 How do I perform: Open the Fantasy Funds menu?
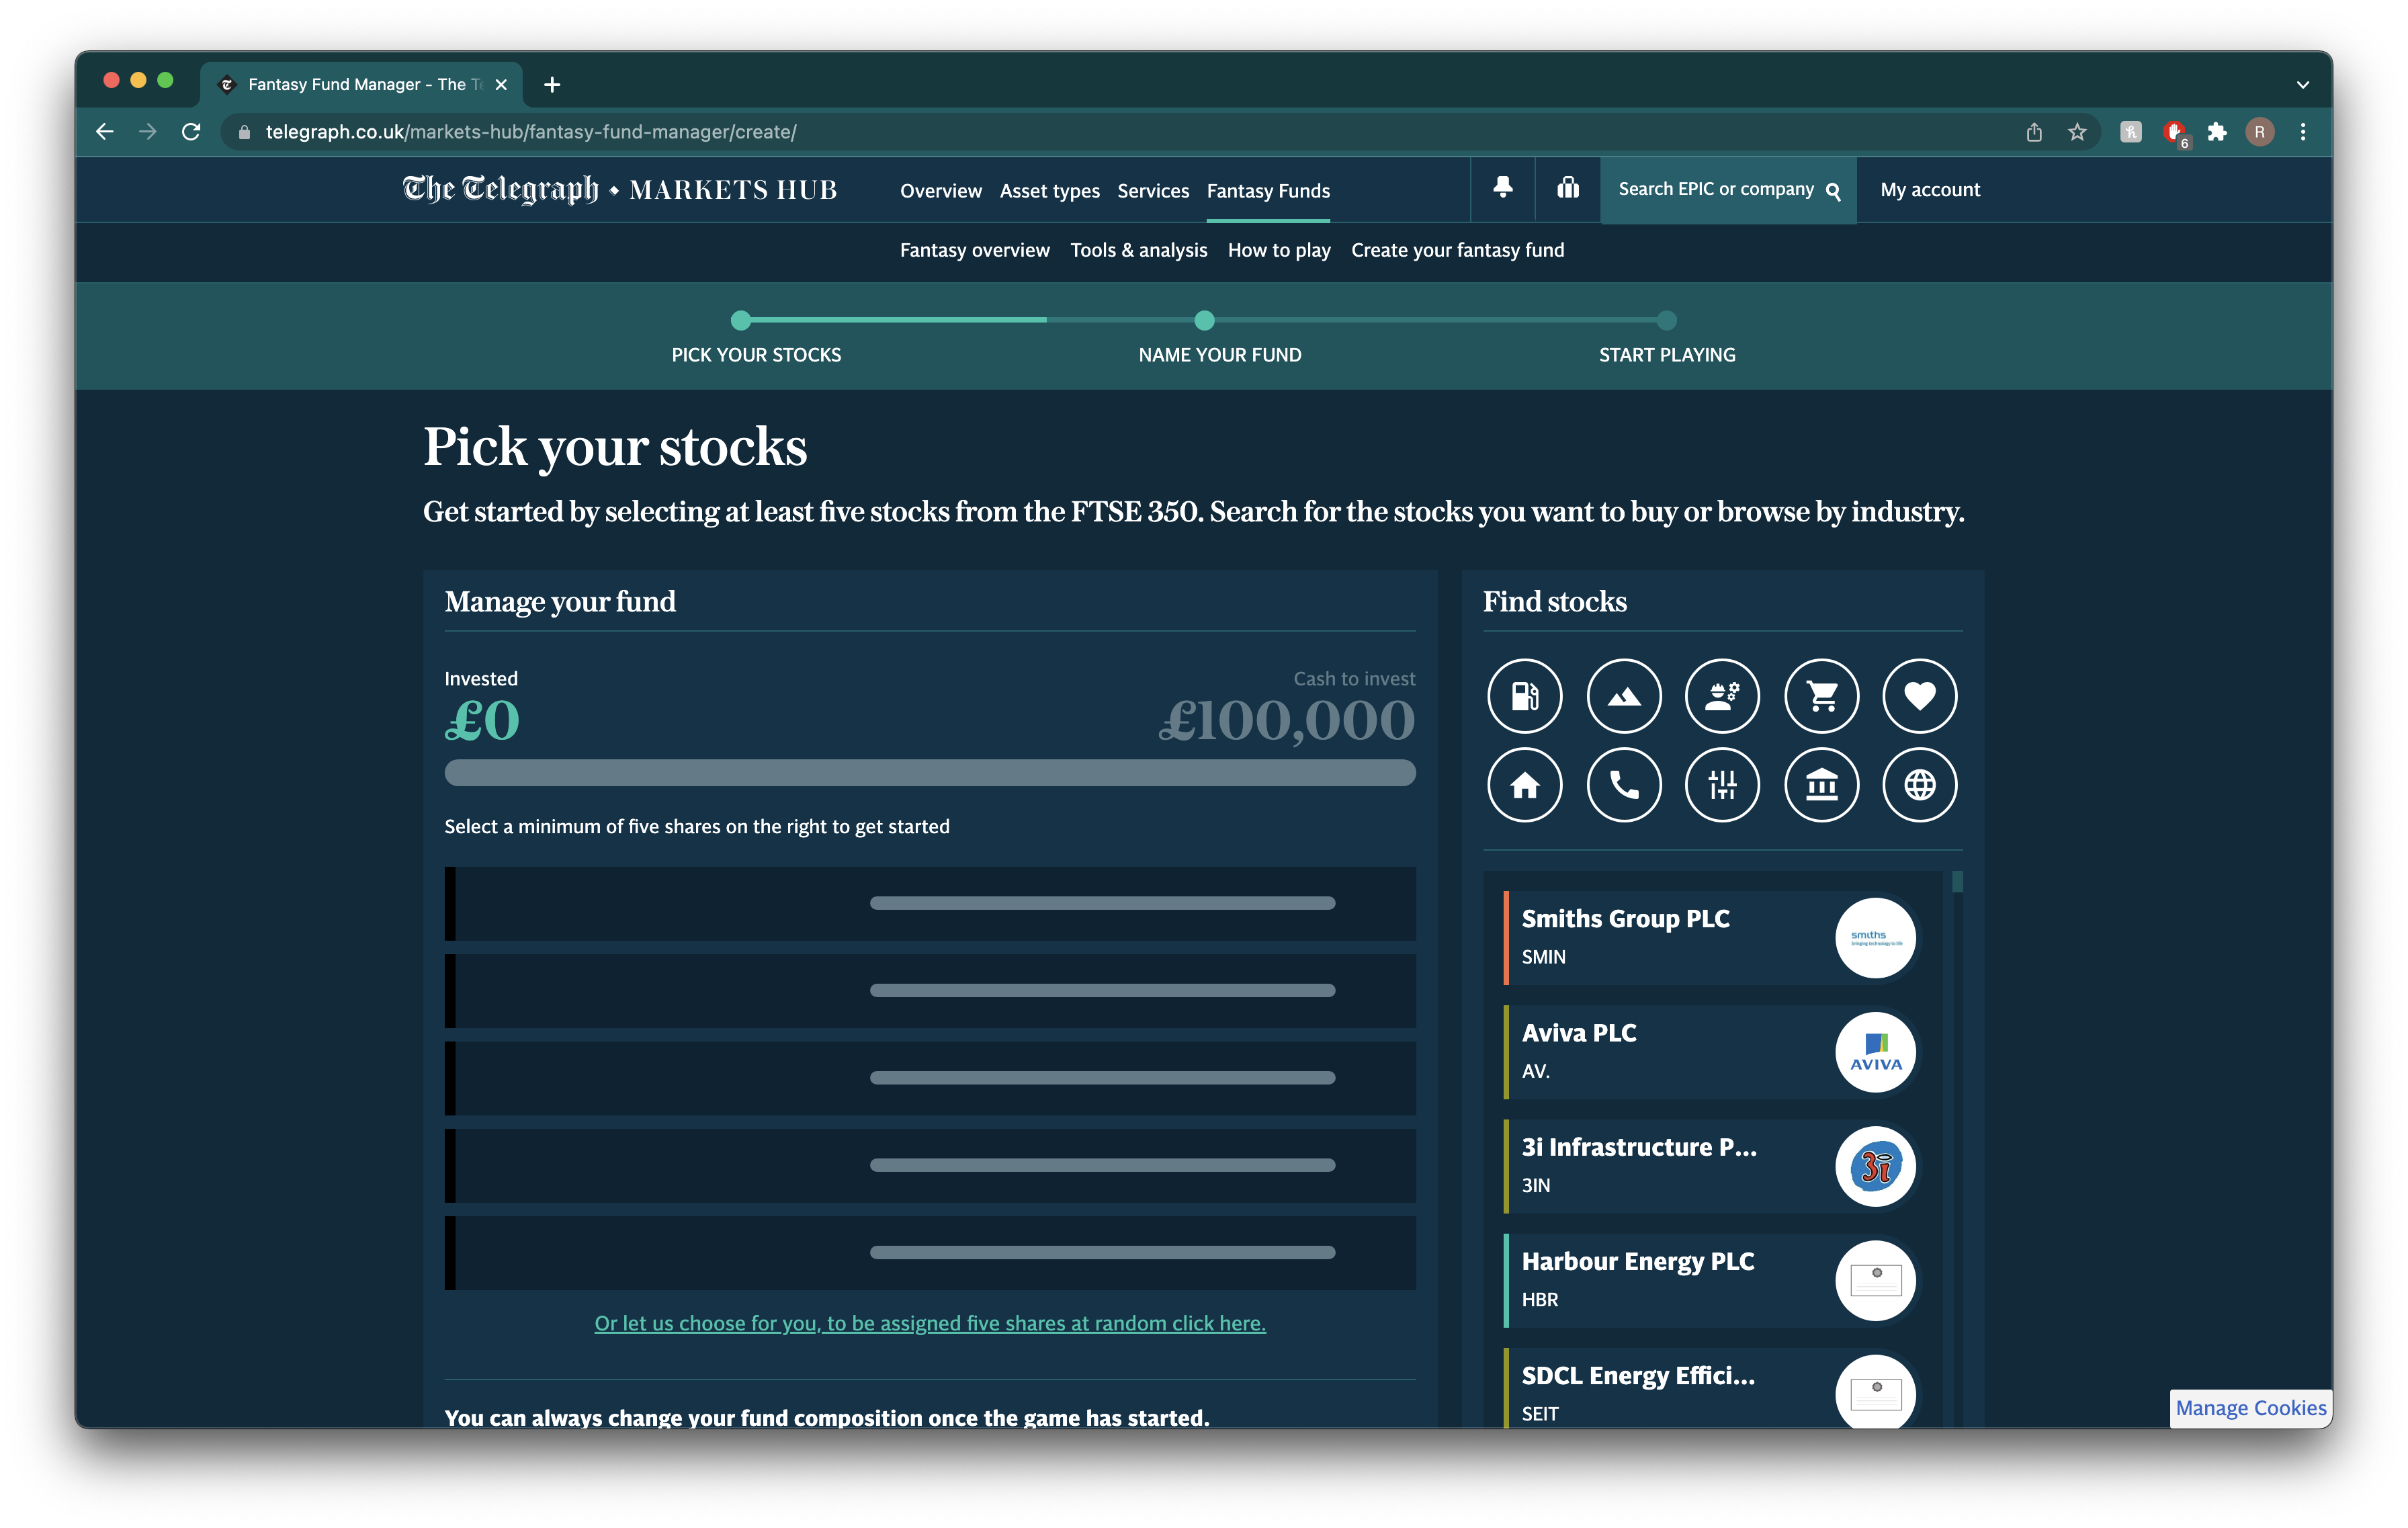click(1268, 191)
